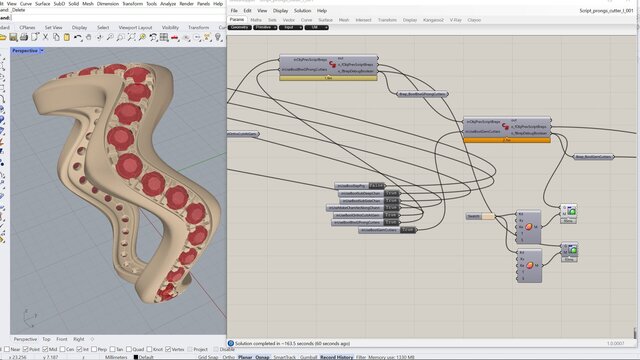Click the red car Set CPlane icon
The image size is (640, 360).
point(175,38)
